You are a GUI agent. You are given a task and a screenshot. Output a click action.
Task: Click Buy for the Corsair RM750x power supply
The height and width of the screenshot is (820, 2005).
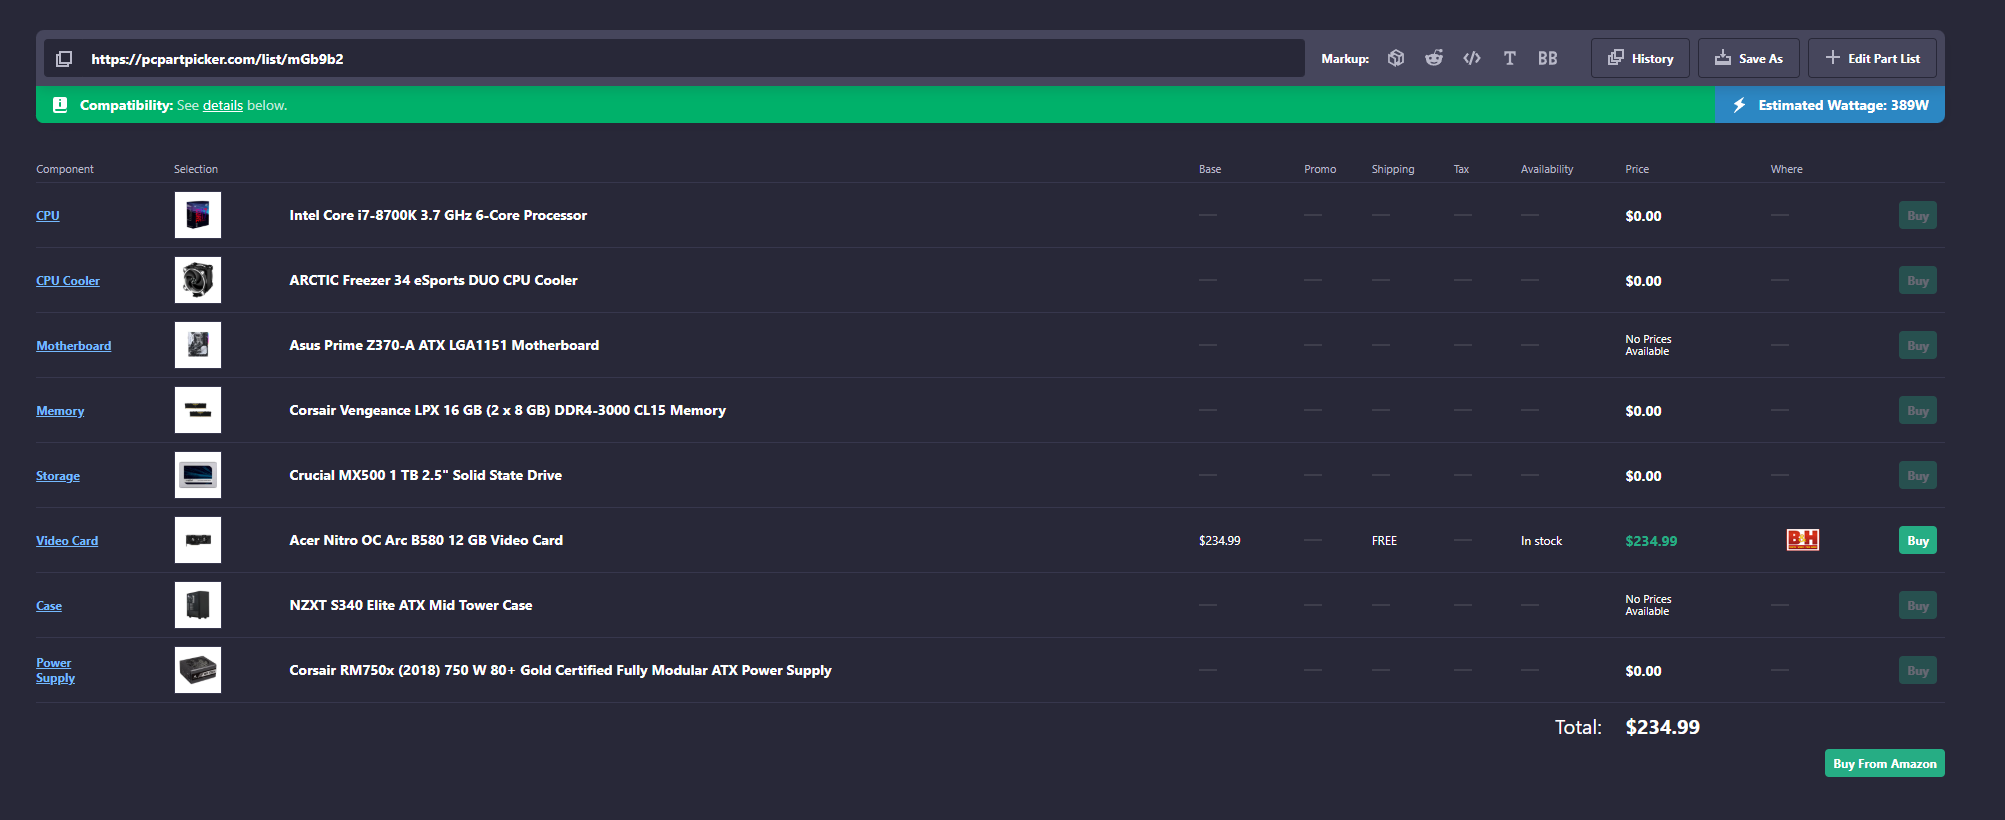tap(1918, 670)
